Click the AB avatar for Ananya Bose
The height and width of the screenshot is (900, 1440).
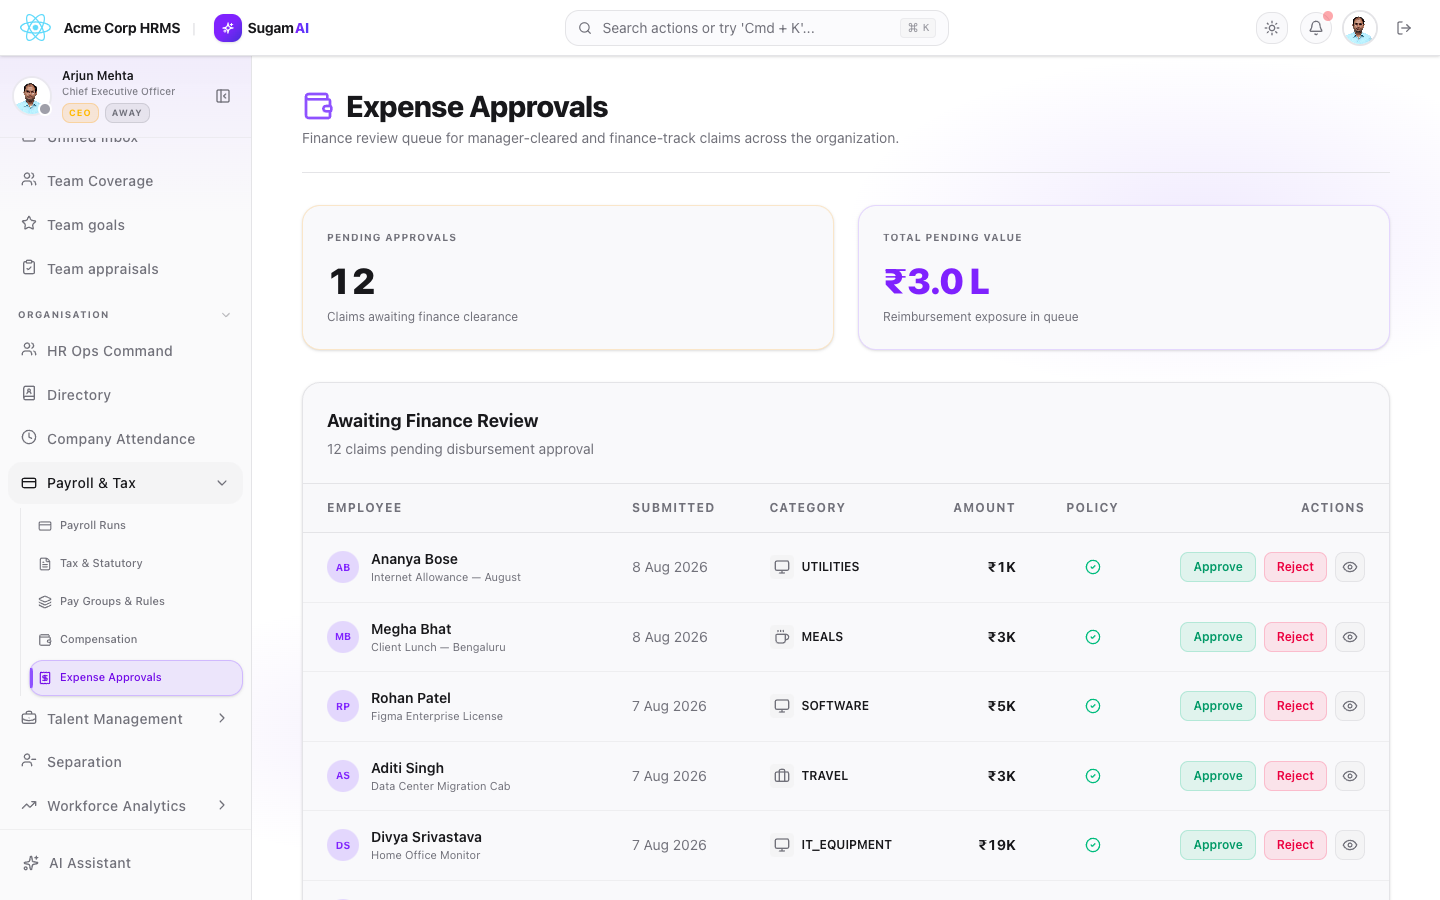[x=343, y=567]
